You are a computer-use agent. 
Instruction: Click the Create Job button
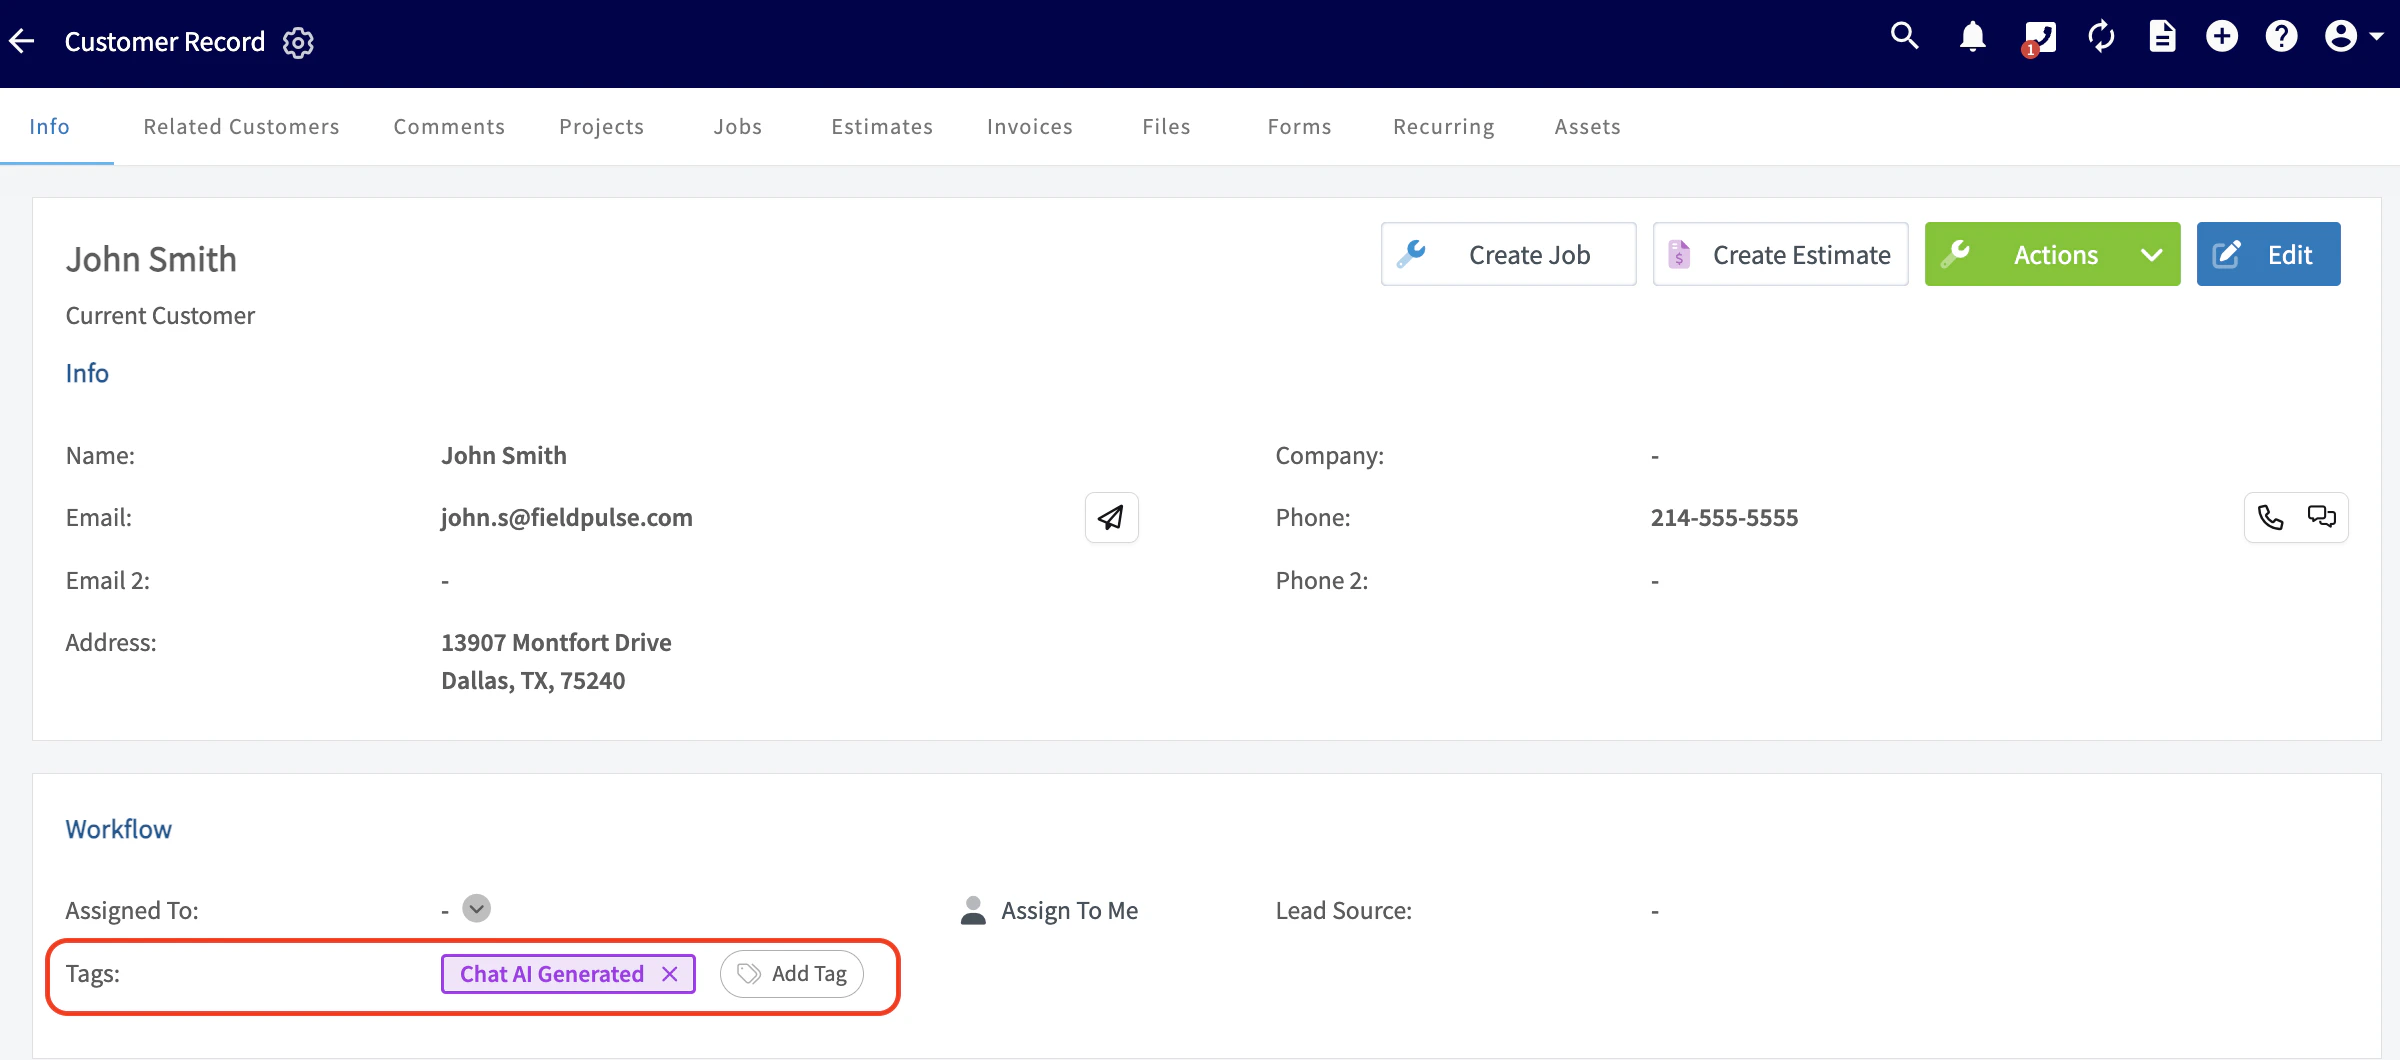coord(1508,254)
